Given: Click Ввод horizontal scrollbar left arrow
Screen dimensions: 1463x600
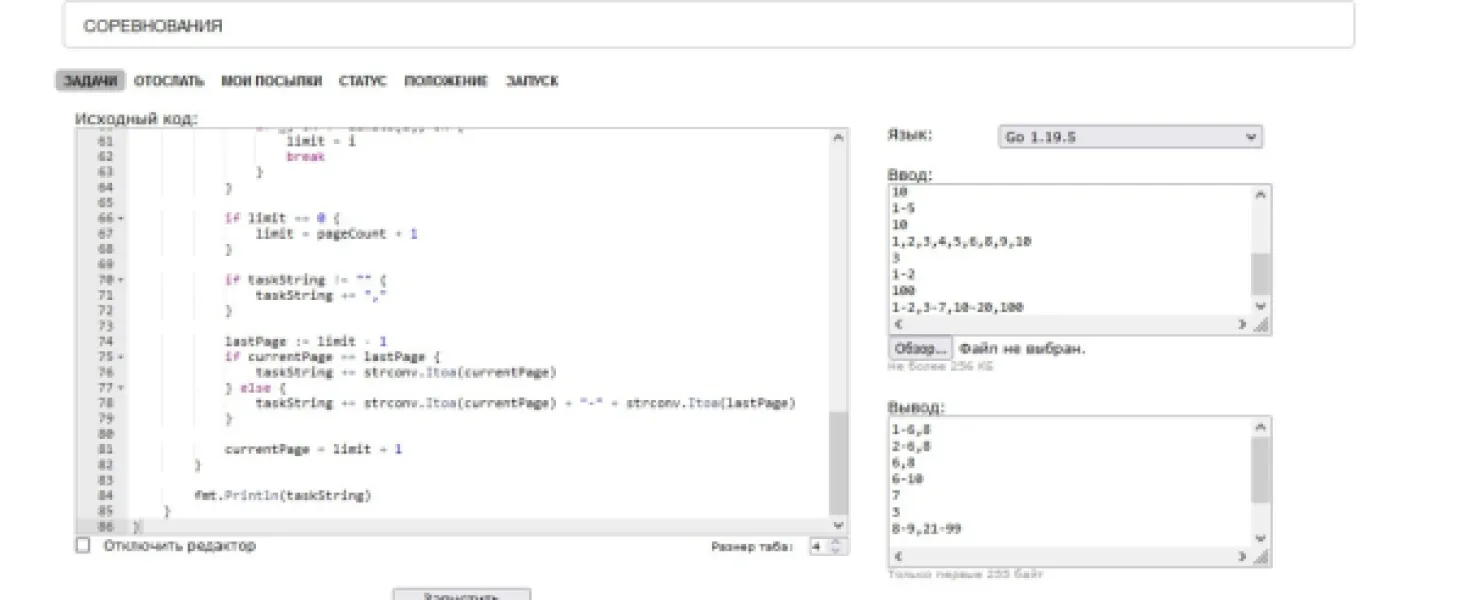Looking at the screenshot, I should (897, 324).
